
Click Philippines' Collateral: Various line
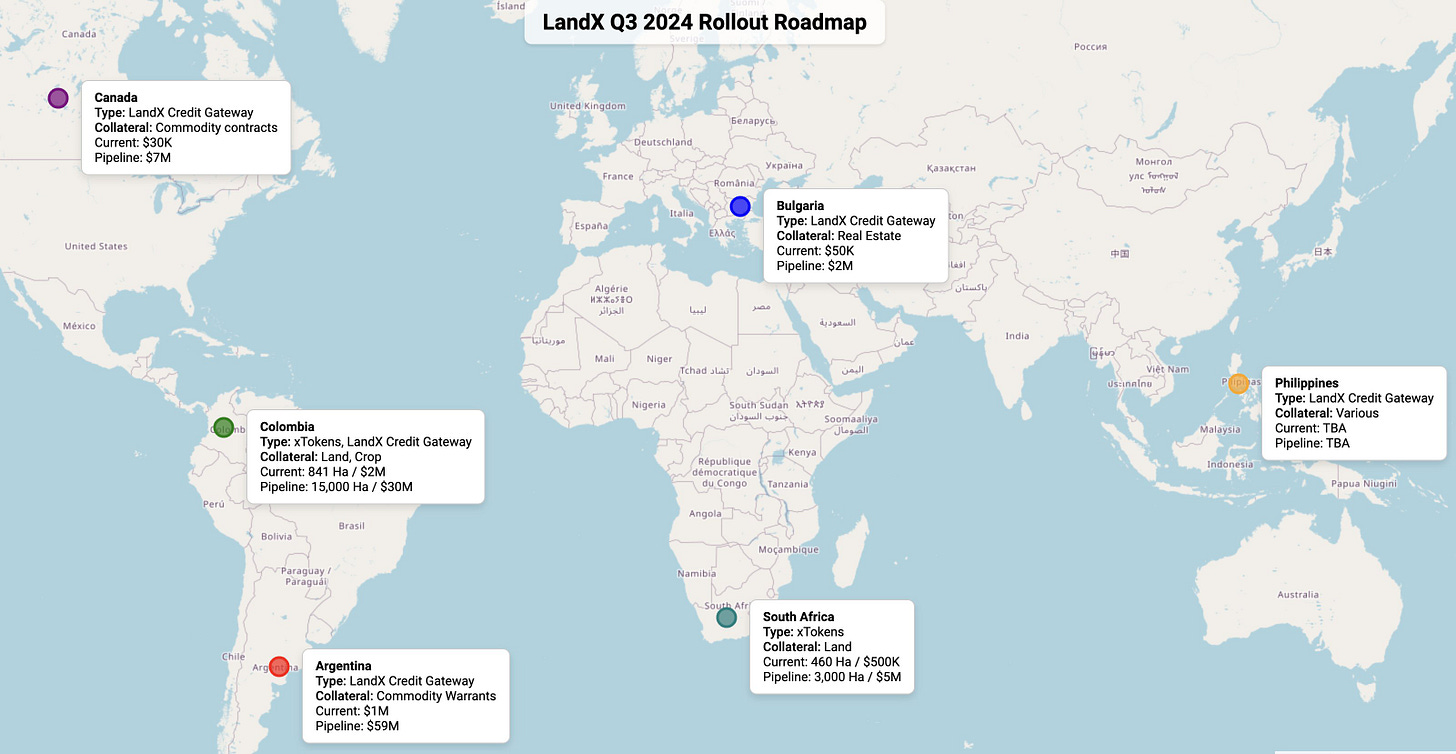pos(1327,413)
